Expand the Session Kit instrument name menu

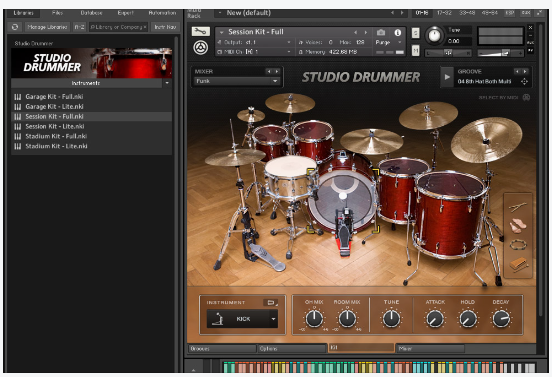tap(221, 32)
